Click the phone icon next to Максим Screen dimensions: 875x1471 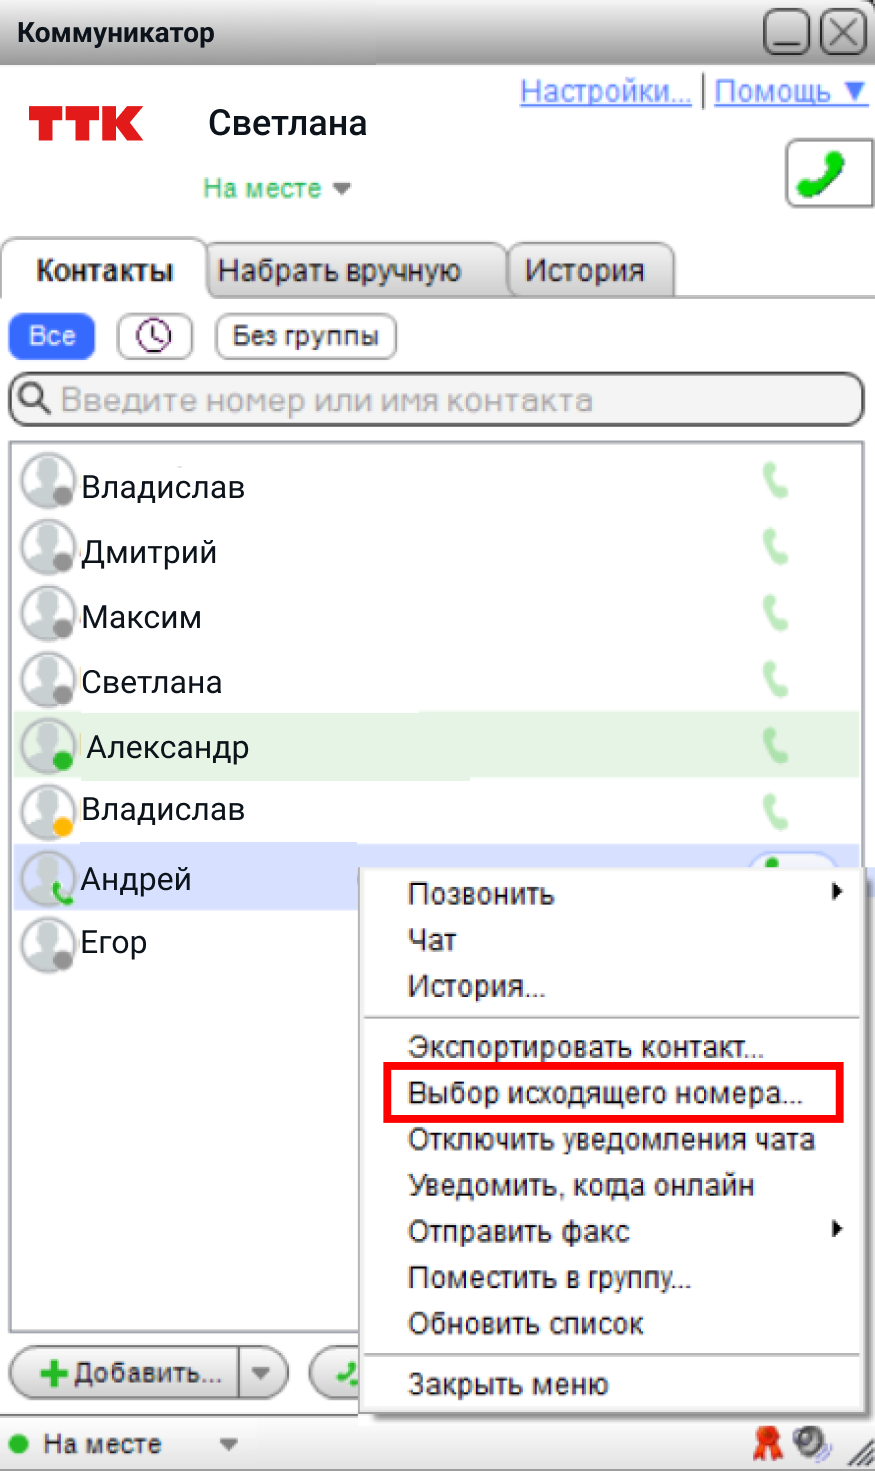pos(775,613)
